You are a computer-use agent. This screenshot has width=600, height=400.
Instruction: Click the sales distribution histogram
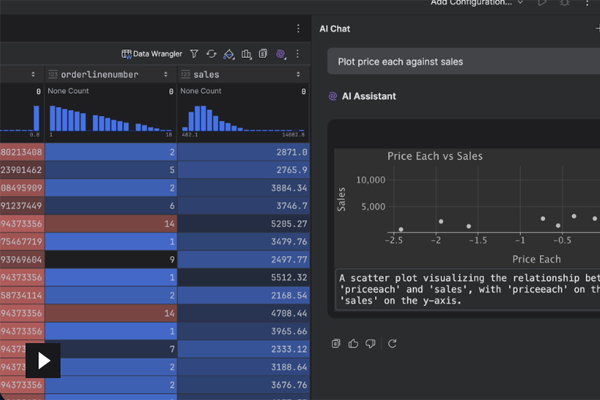(x=243, y=118)
